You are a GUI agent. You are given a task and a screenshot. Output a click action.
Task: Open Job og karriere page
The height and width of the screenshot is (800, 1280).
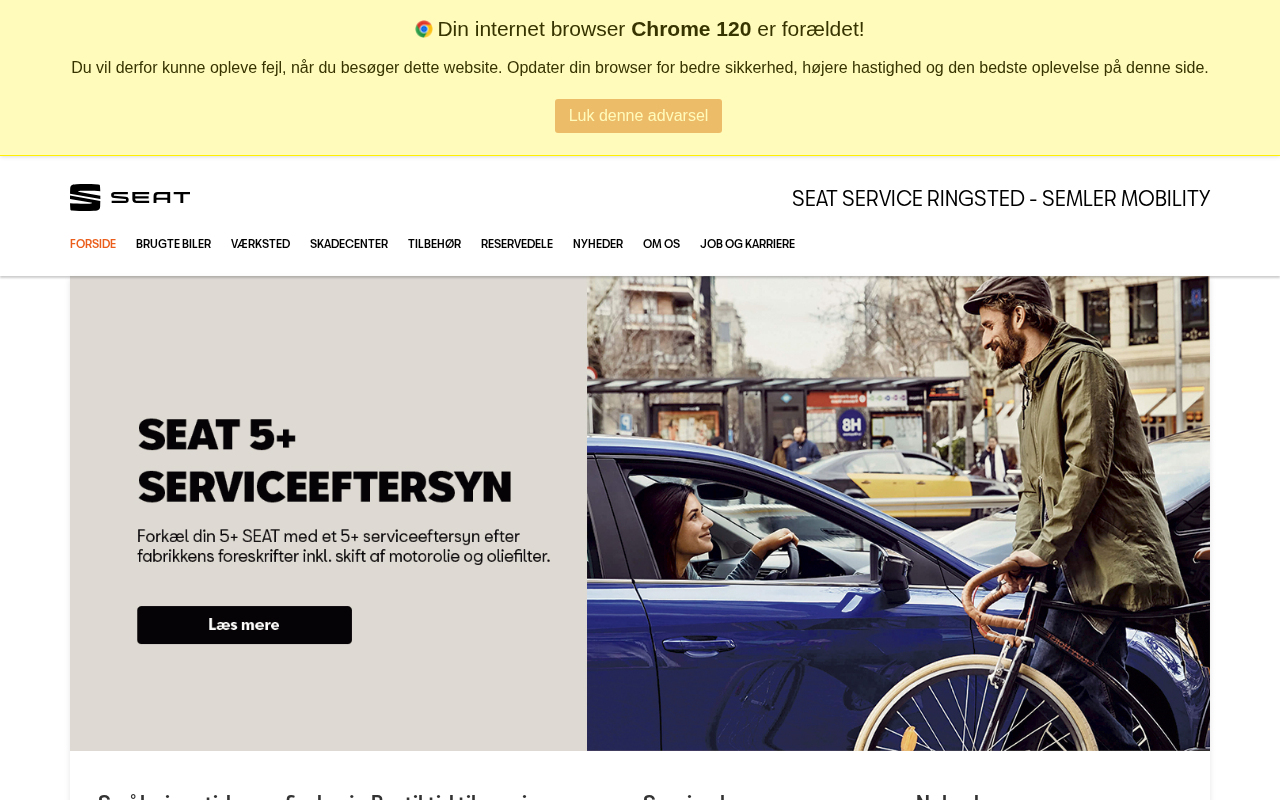pos(747,244)
